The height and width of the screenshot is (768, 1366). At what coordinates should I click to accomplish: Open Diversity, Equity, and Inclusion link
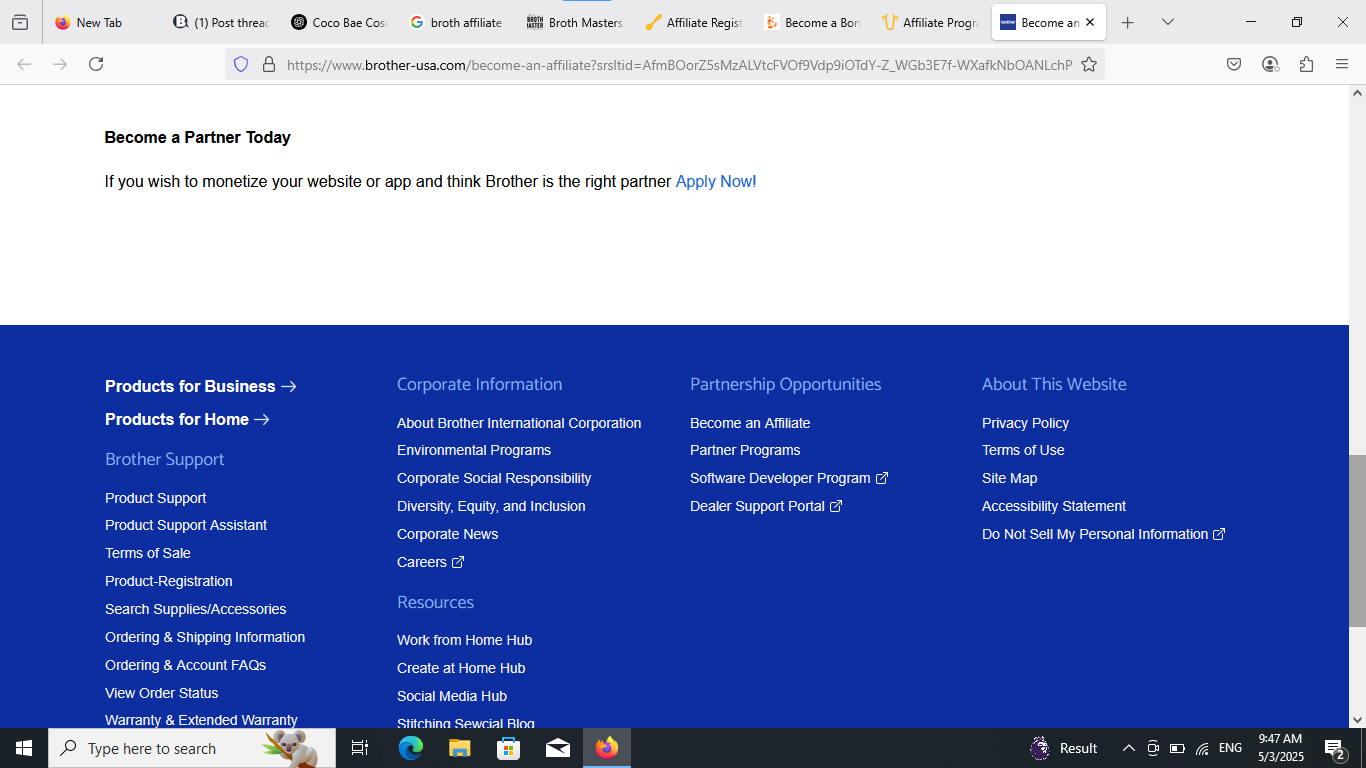[x=491, y=506]
